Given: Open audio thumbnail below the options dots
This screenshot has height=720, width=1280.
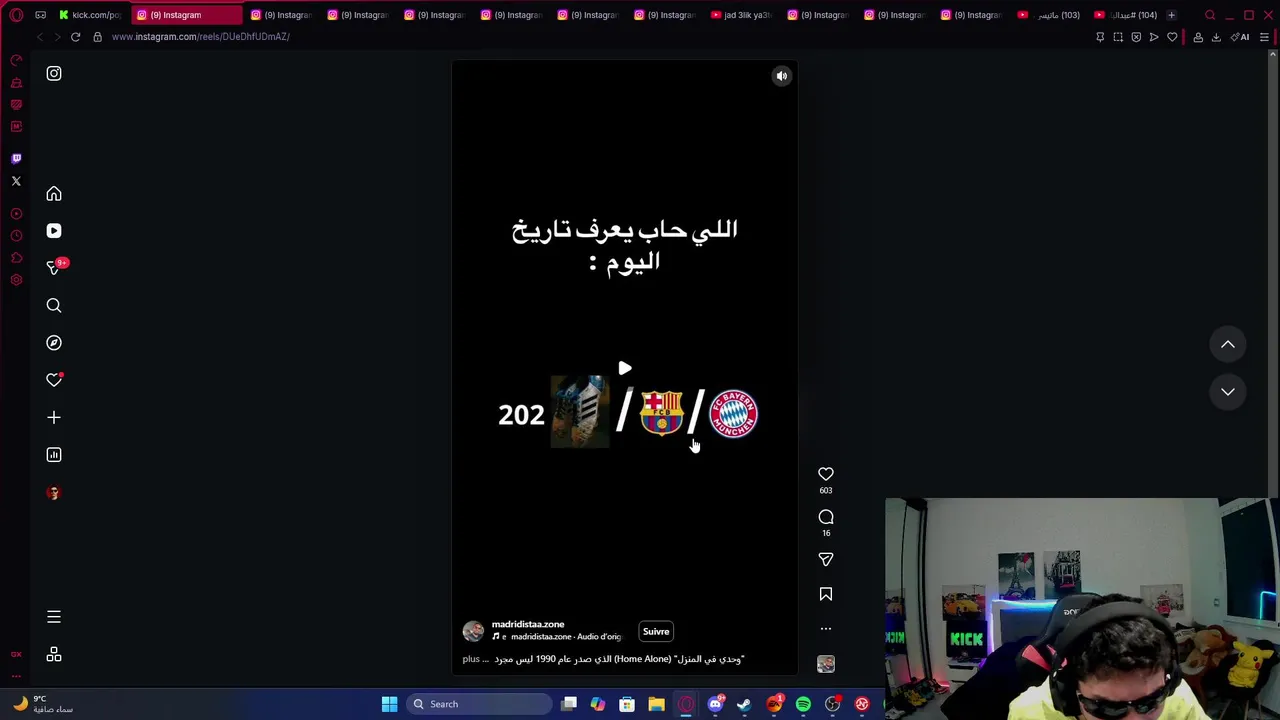Looking at the screenshot, I should pos(826,664).
